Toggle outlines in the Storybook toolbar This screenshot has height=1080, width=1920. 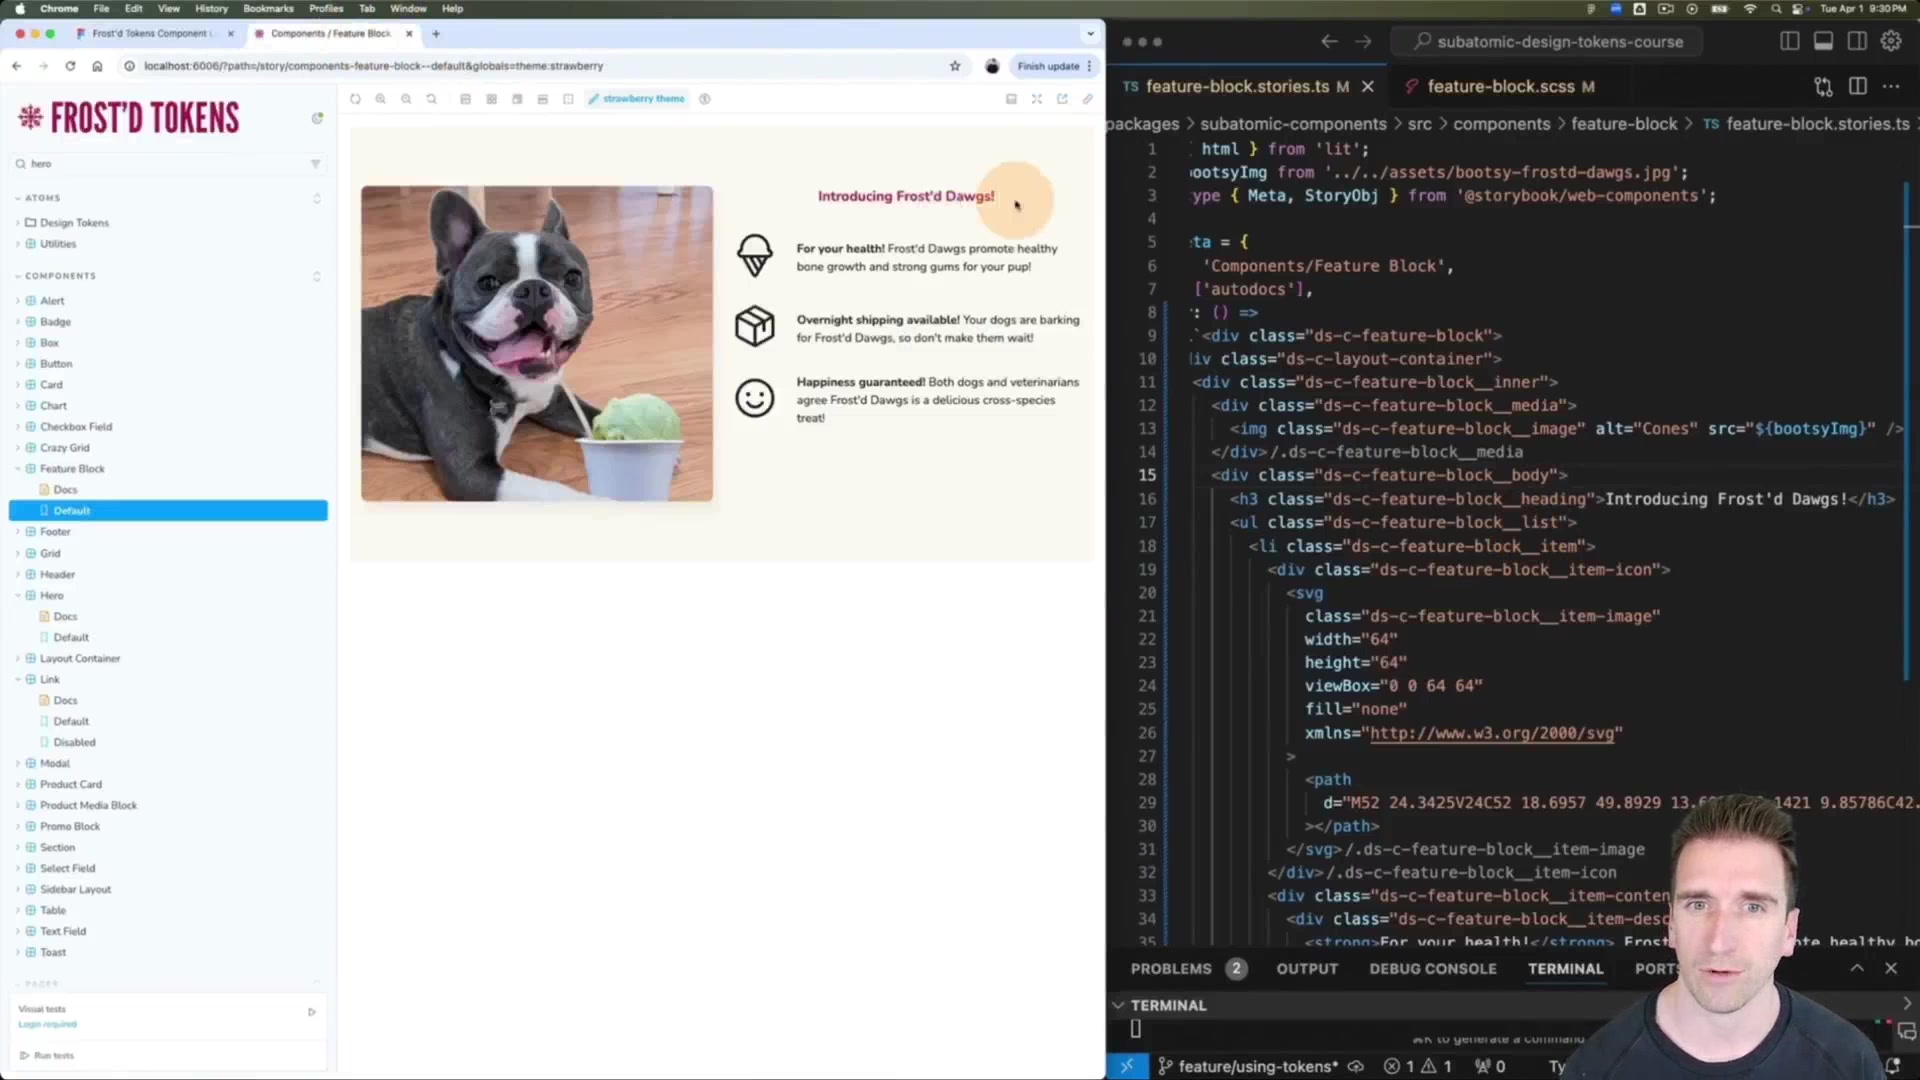(568, 99)
